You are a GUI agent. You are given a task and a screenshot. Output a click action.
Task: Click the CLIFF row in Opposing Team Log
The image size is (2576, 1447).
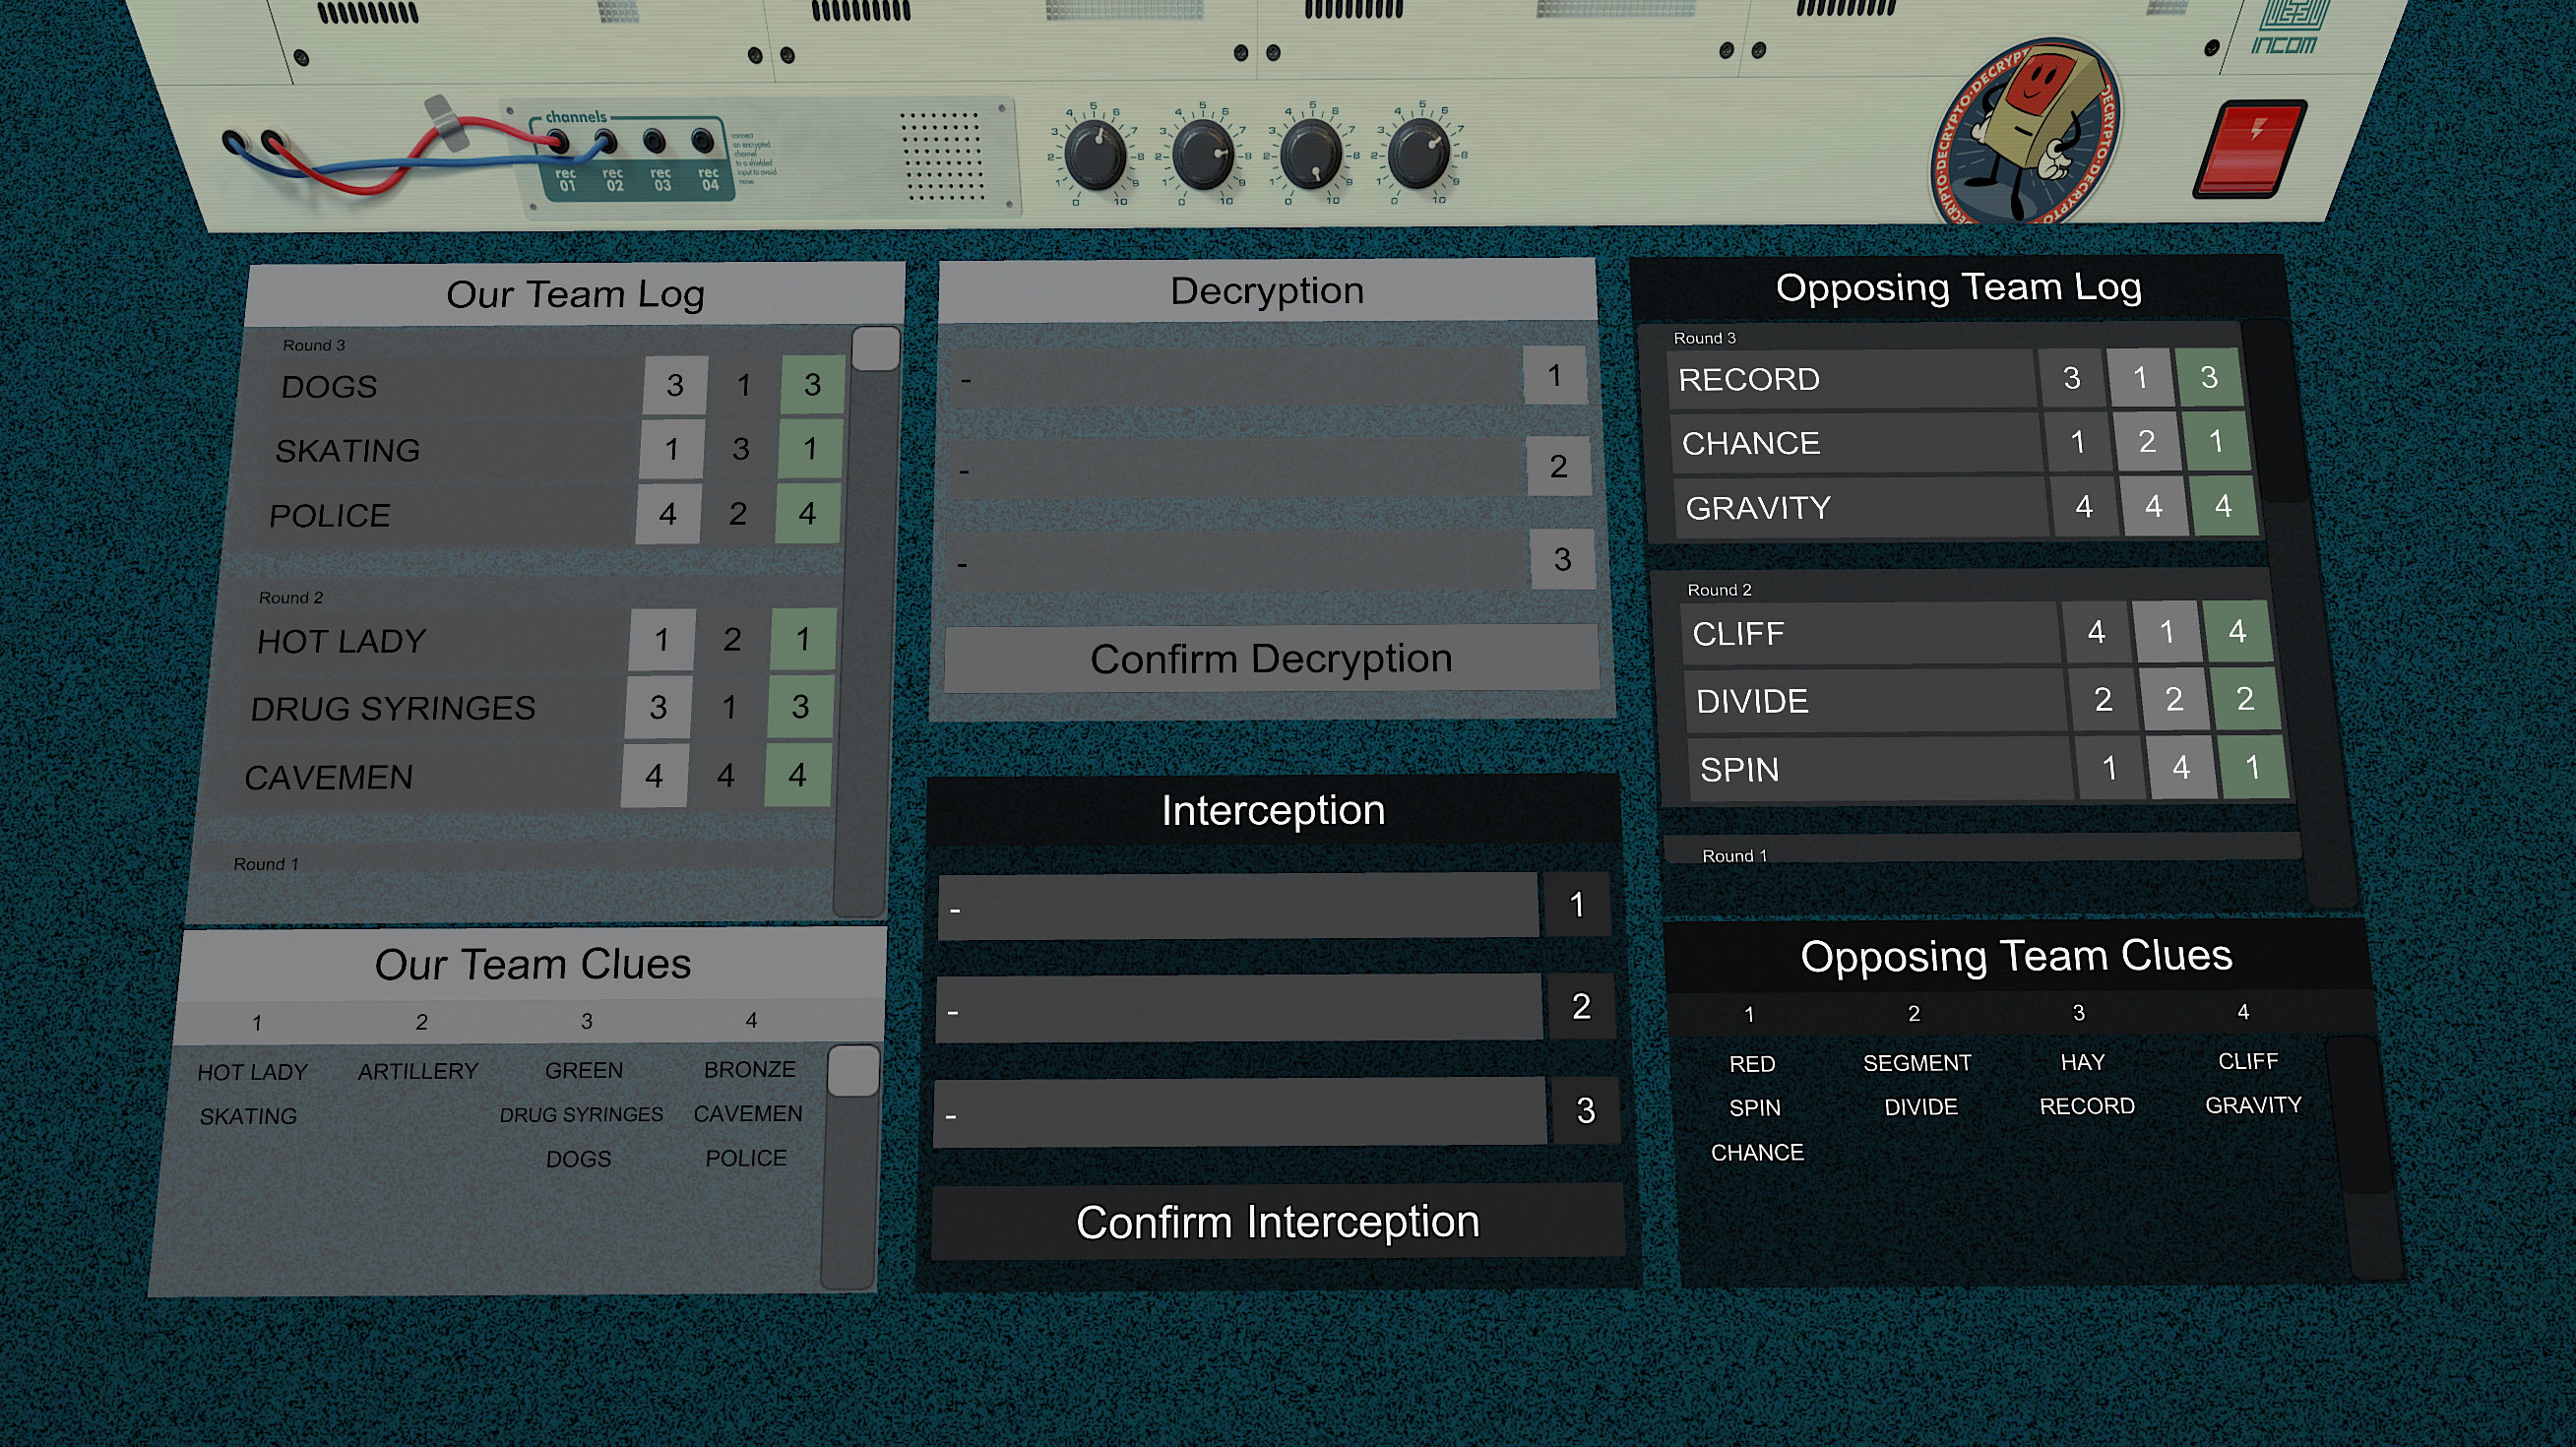(1977, 633)
